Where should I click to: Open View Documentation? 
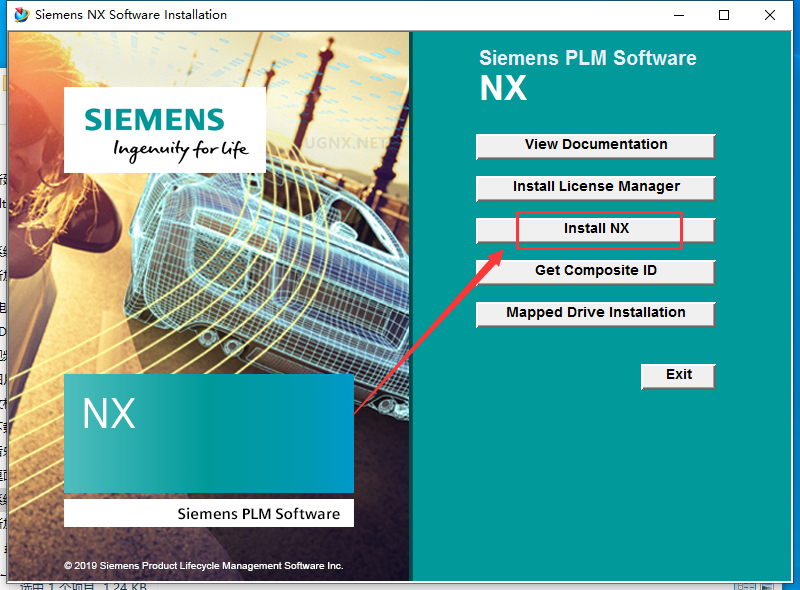[x=596, y=145]
